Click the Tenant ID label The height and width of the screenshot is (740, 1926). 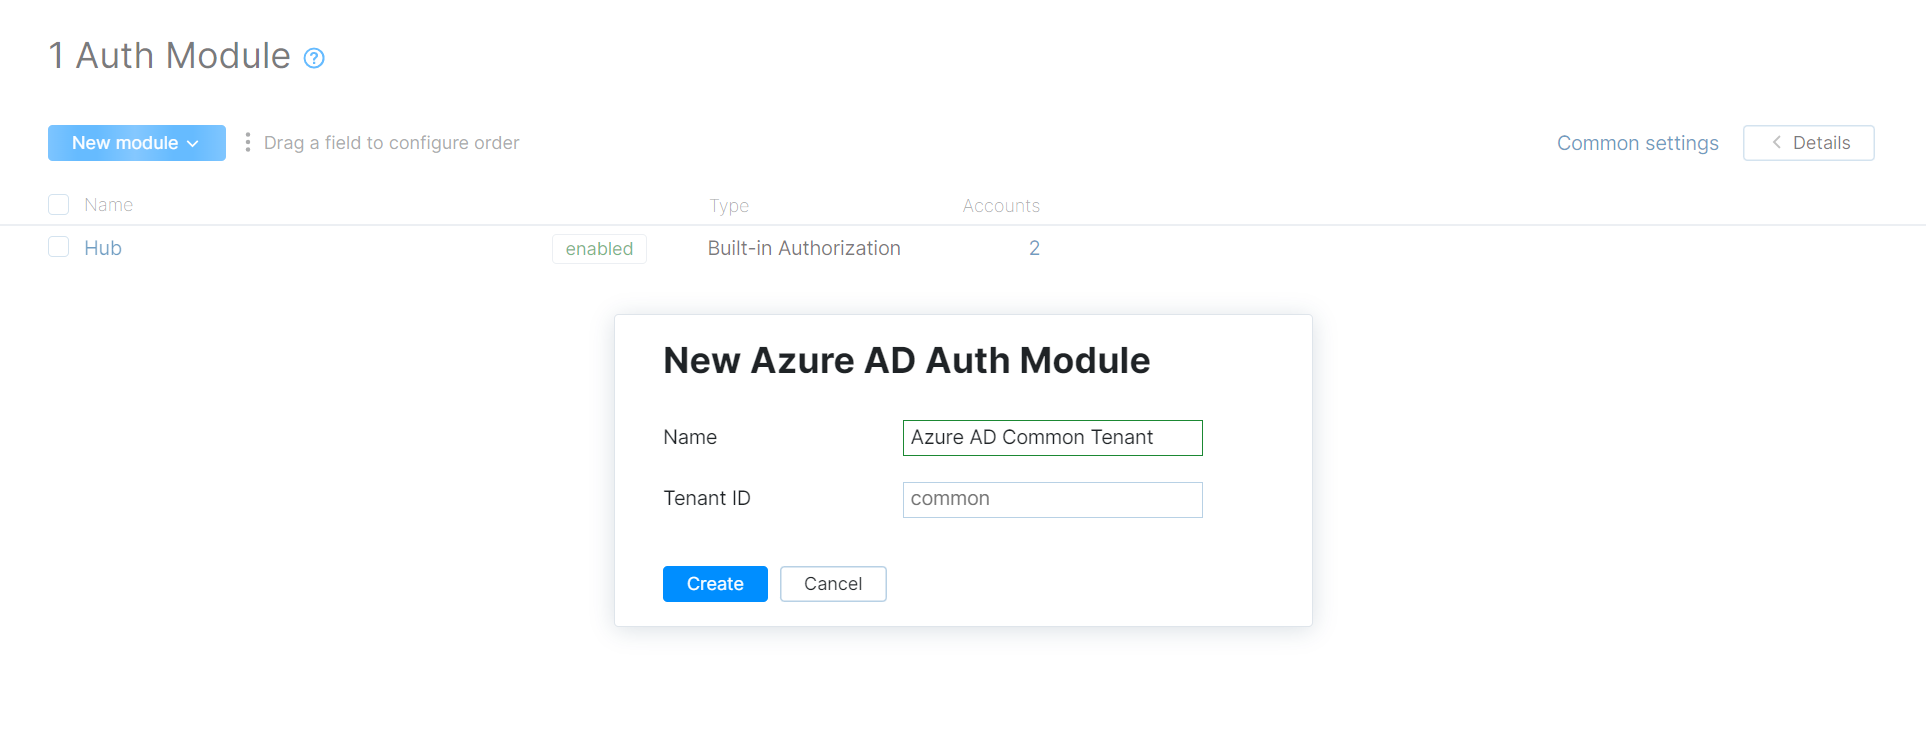point(707,498)
